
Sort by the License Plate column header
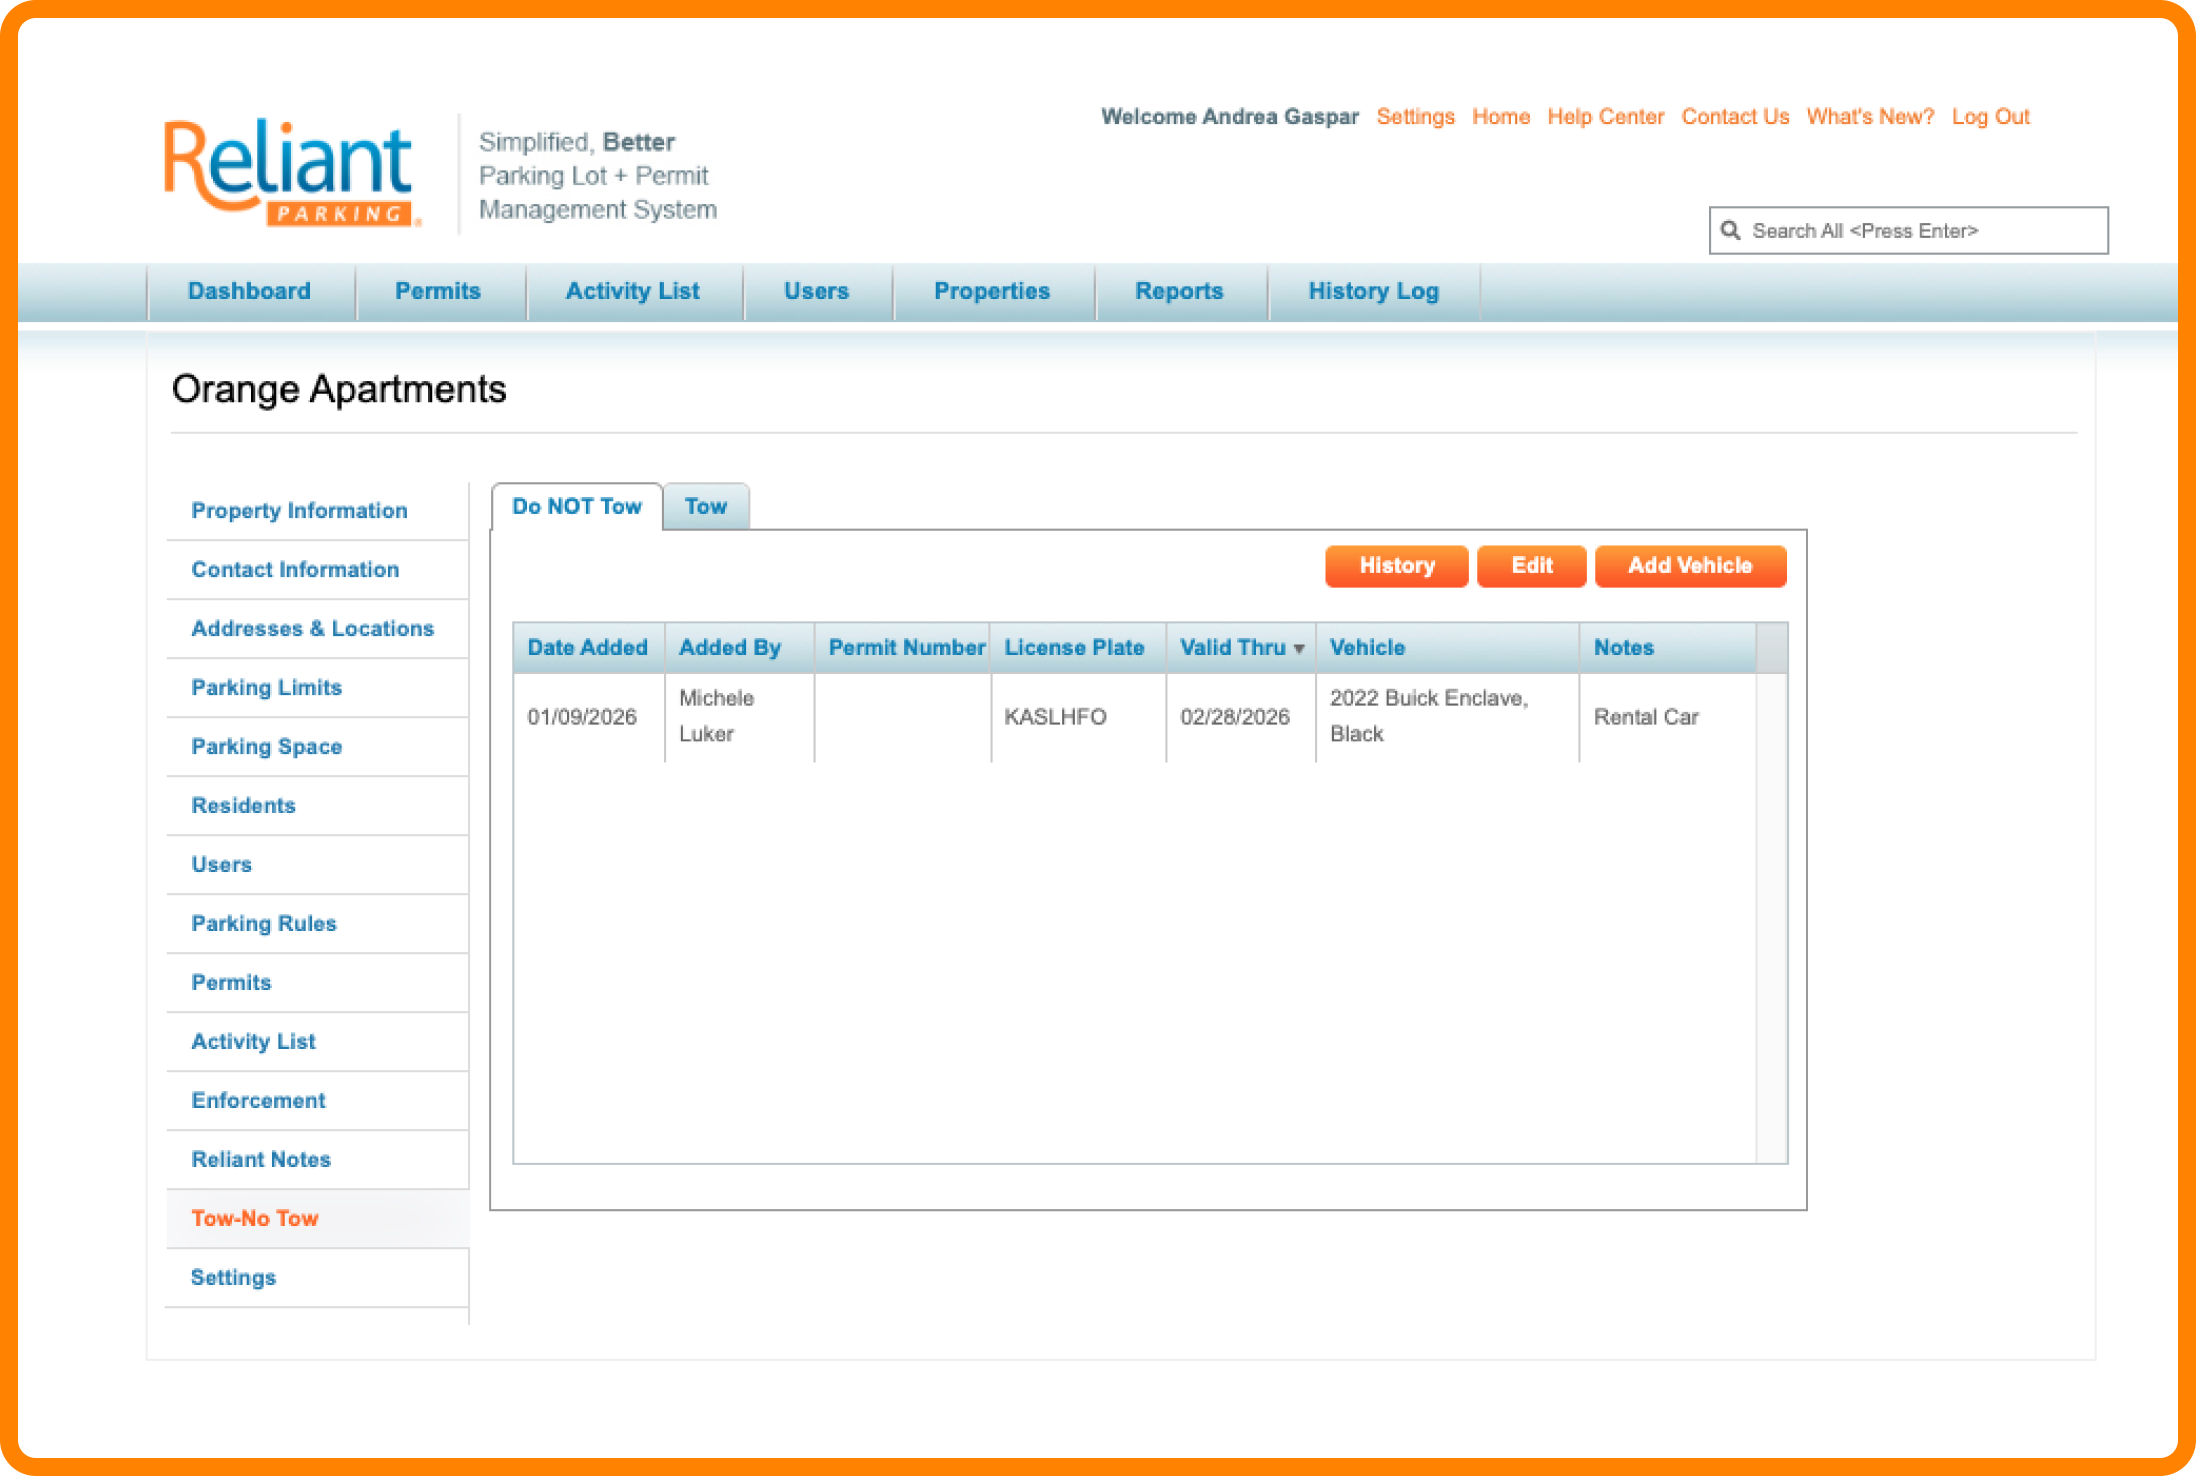(1073, 648)
